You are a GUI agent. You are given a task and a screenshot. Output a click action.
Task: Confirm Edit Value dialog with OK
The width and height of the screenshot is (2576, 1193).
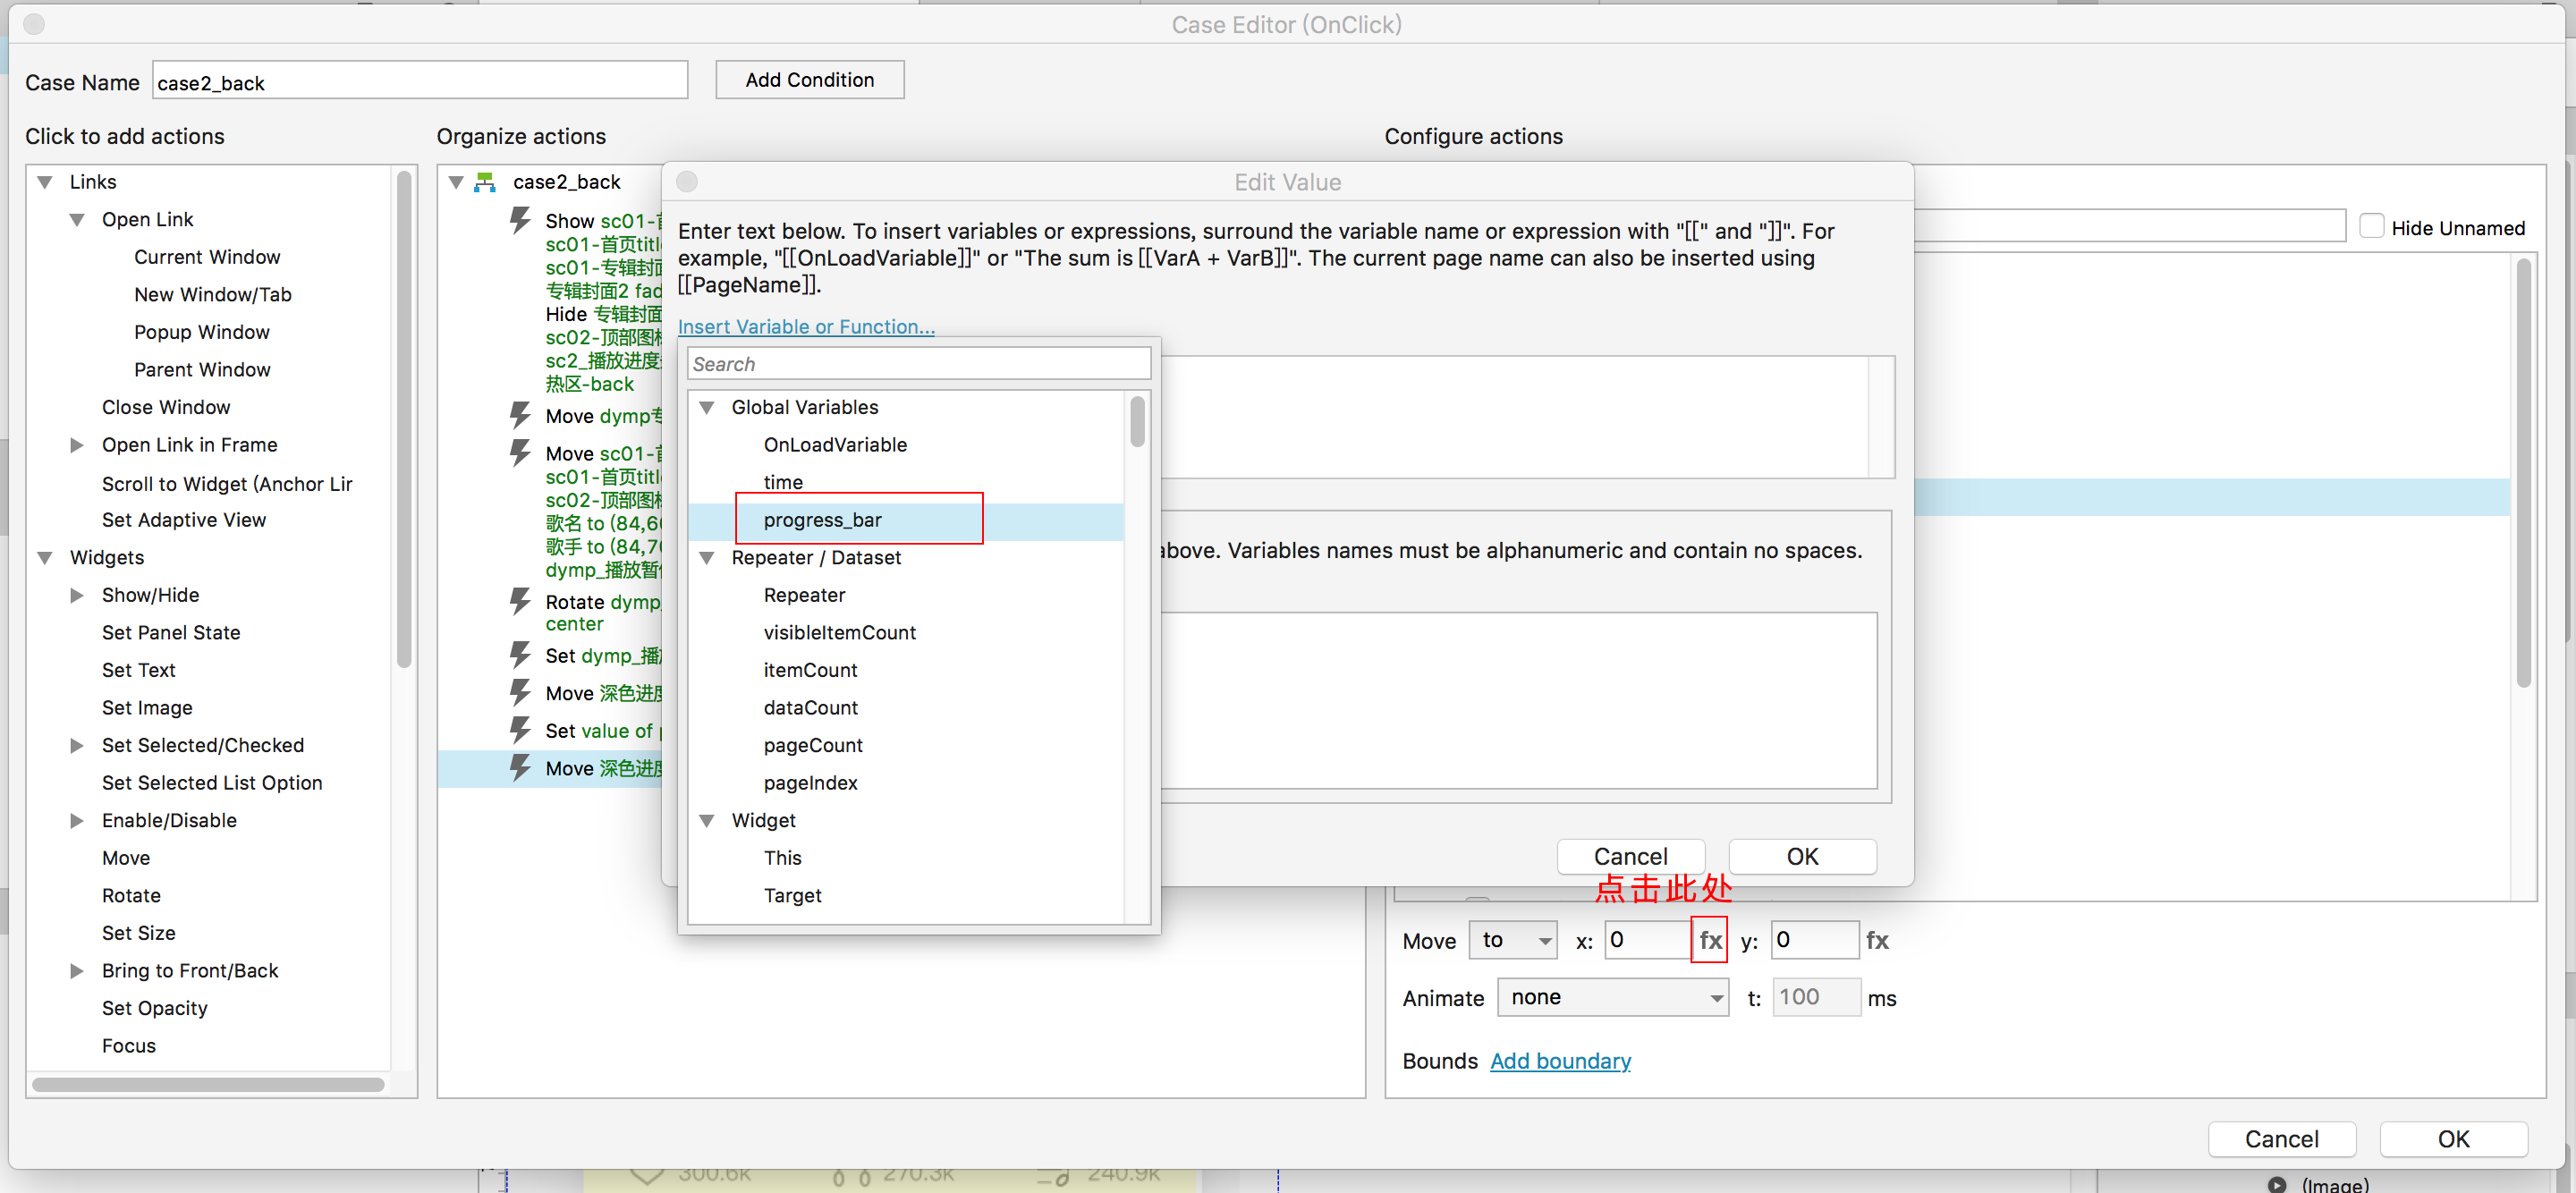pyautogui.click(x=1802, y=856)
